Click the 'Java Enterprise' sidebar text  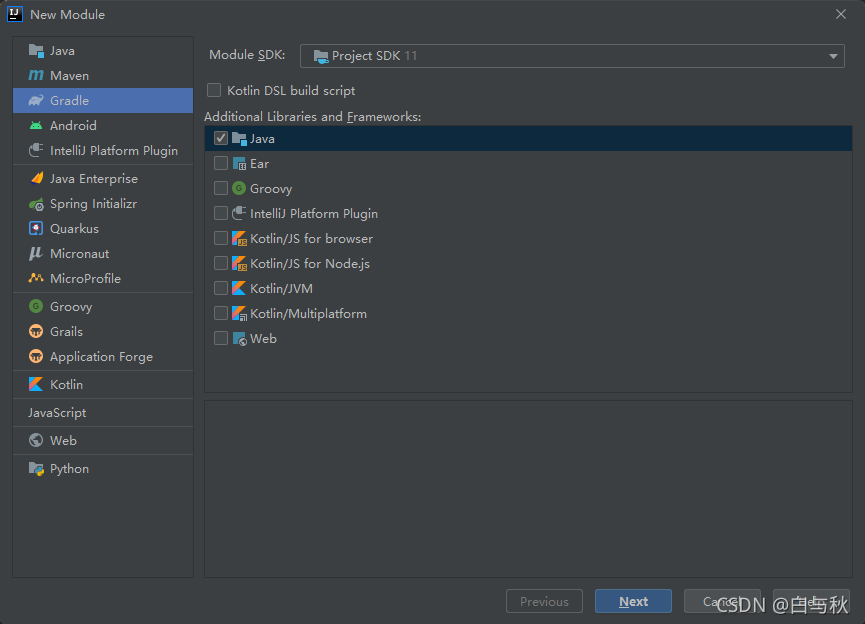pos(94,179)
